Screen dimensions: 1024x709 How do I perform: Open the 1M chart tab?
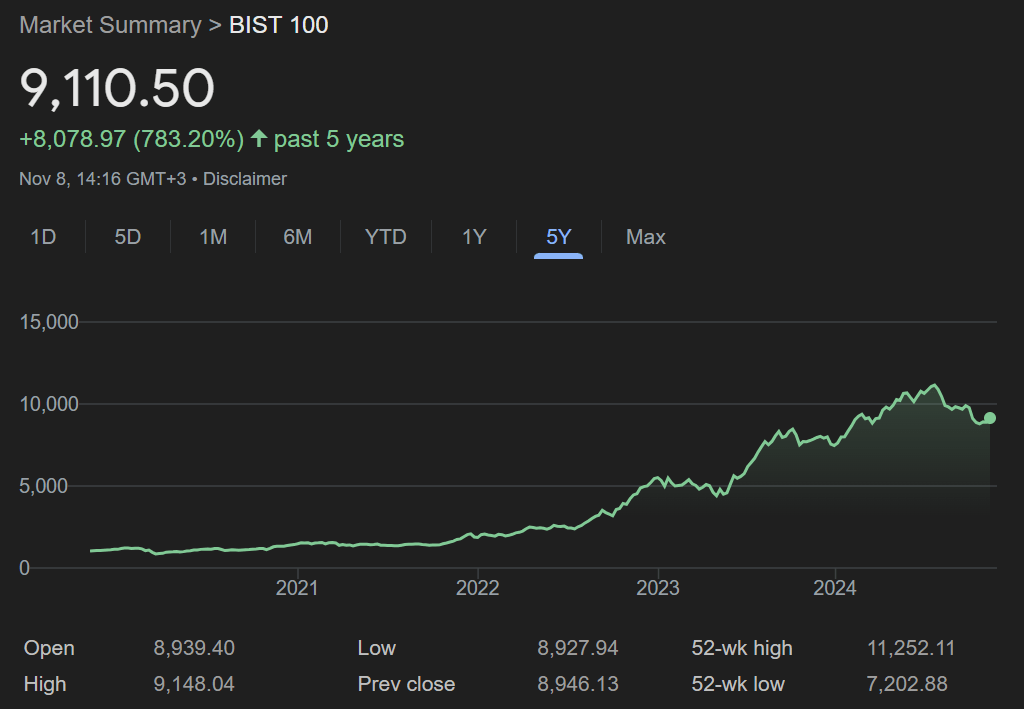pyautogui.click(x=212, y=237)
